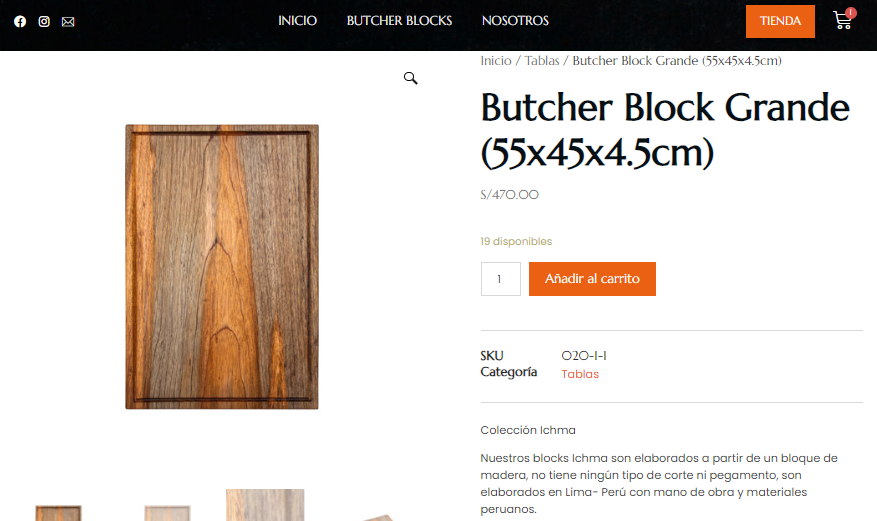
Task: Follow the Inicio breadcrumb link
Action: (496, 61)
